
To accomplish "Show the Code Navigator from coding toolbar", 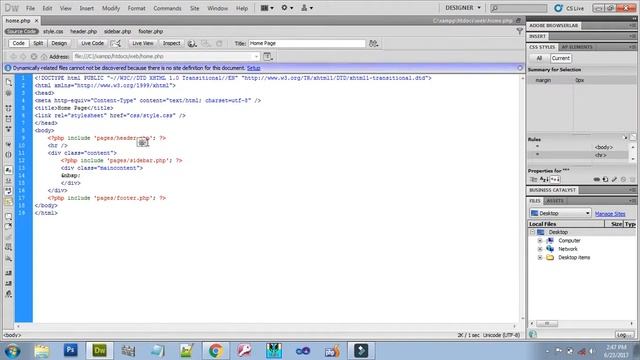I will click(x=9, y=93).
